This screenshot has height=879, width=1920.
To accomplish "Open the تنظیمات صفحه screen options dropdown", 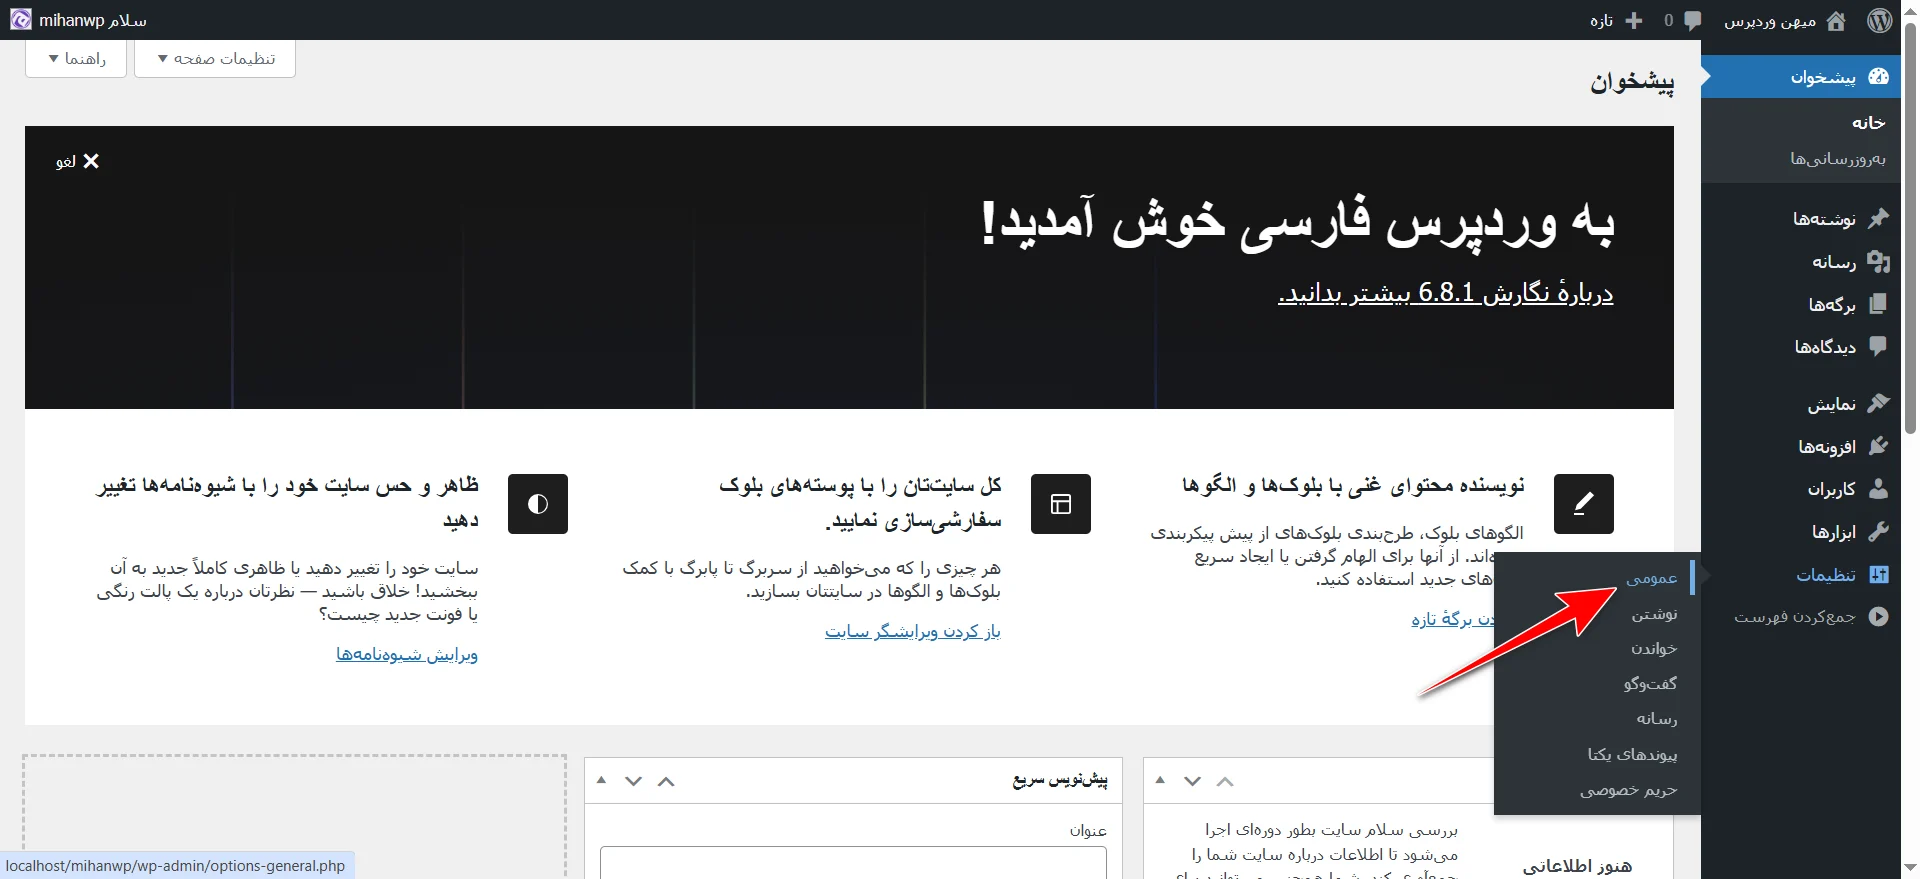I will (215, 58).
